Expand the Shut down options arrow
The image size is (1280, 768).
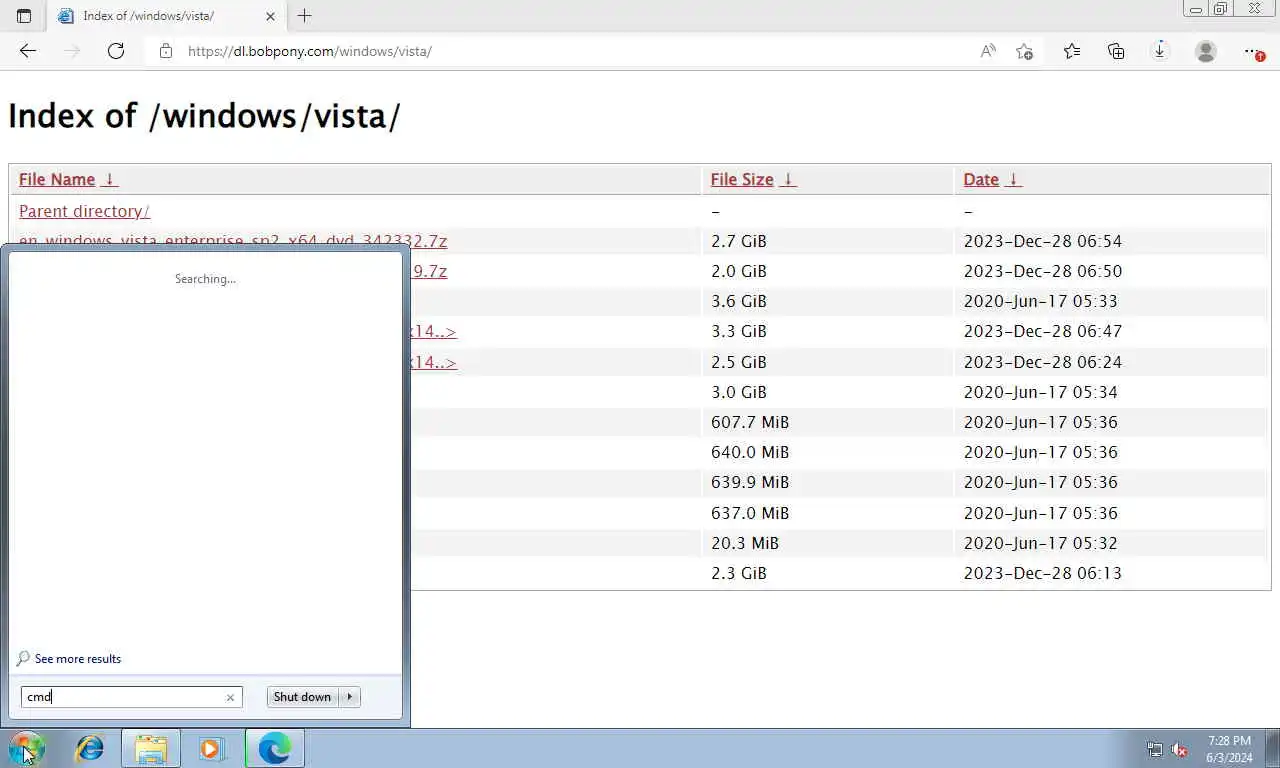pos(349,697)
